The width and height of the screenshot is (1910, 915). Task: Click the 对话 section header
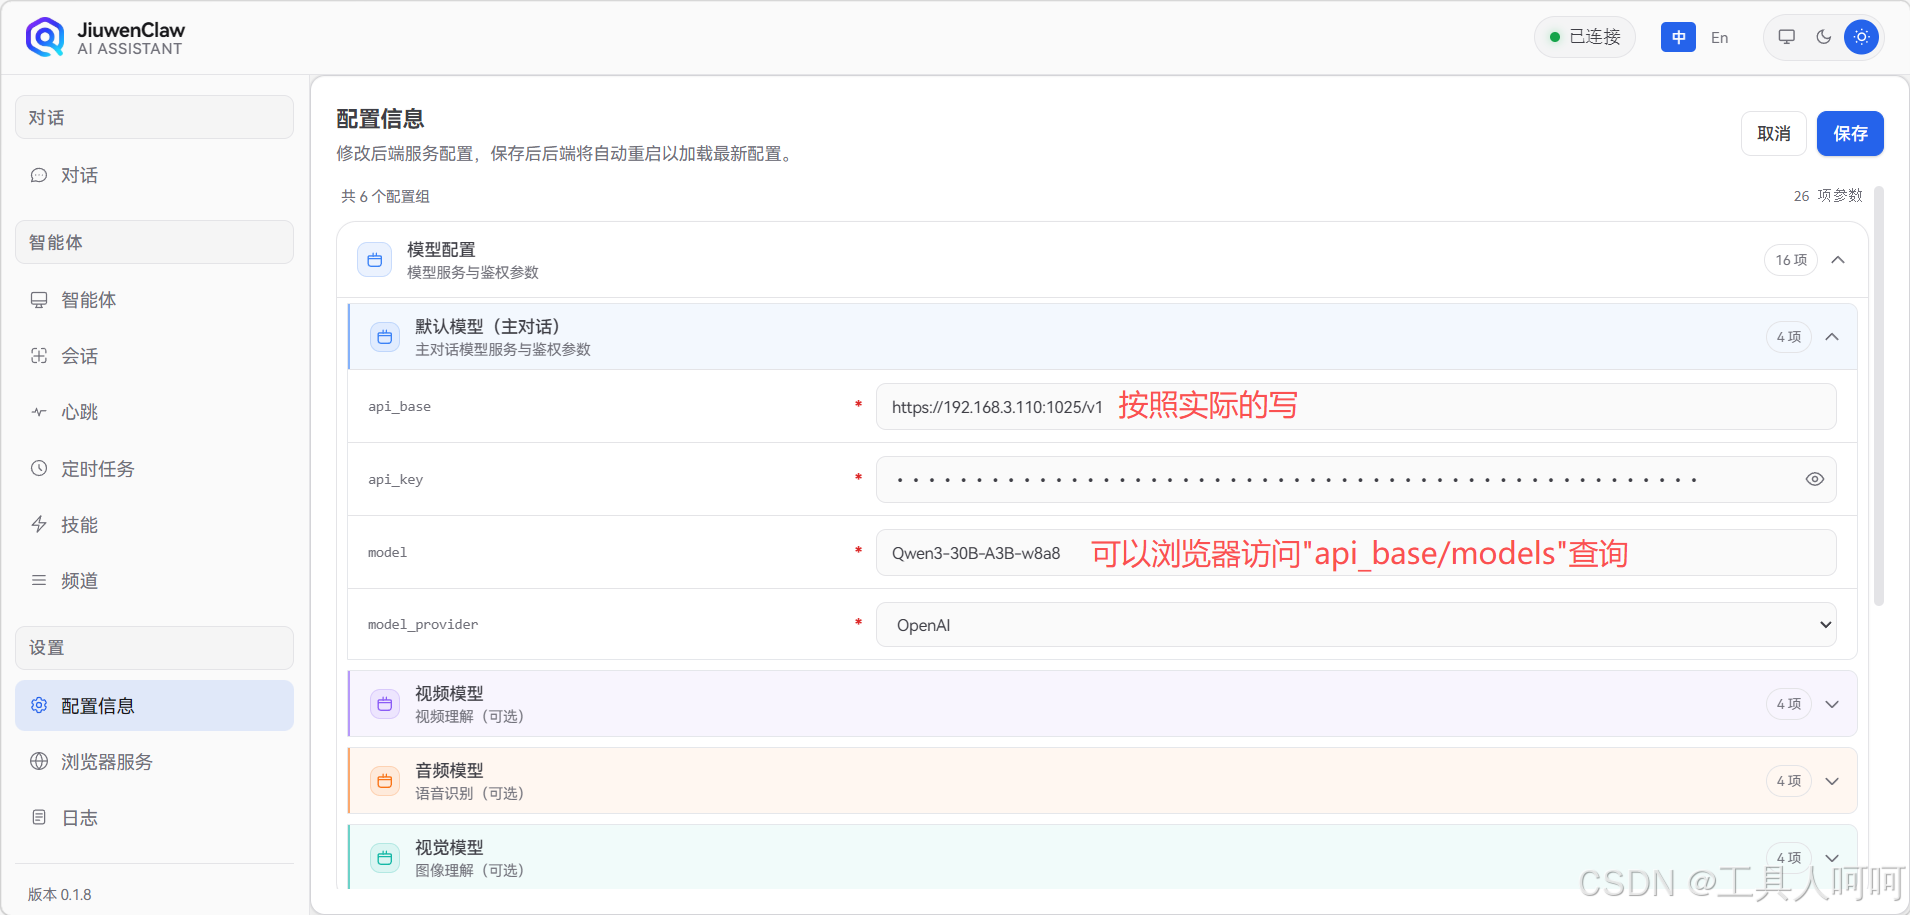154,117
